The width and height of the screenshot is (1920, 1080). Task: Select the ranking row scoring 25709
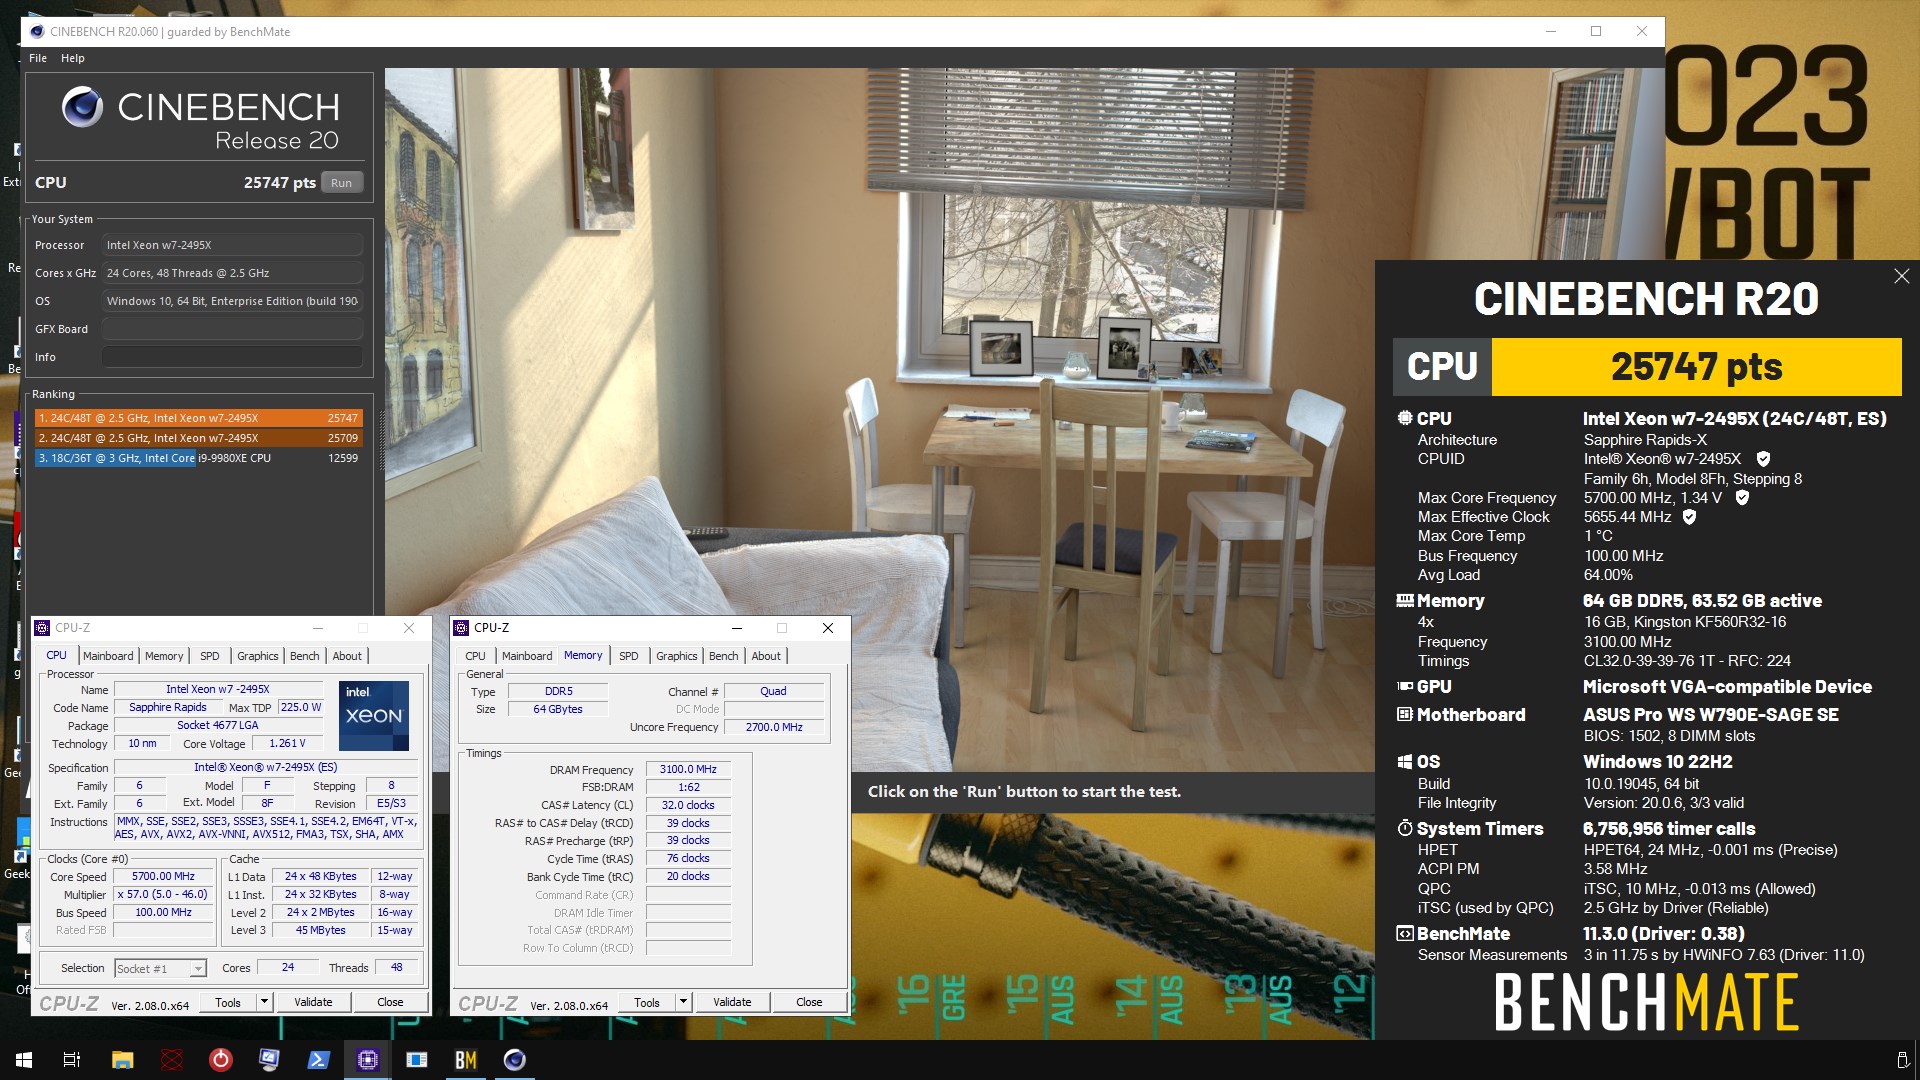coord(198,438)
